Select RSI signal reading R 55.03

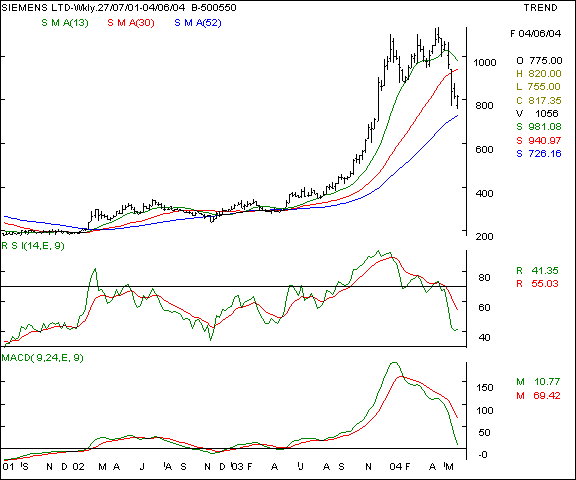tap(537, 284)
